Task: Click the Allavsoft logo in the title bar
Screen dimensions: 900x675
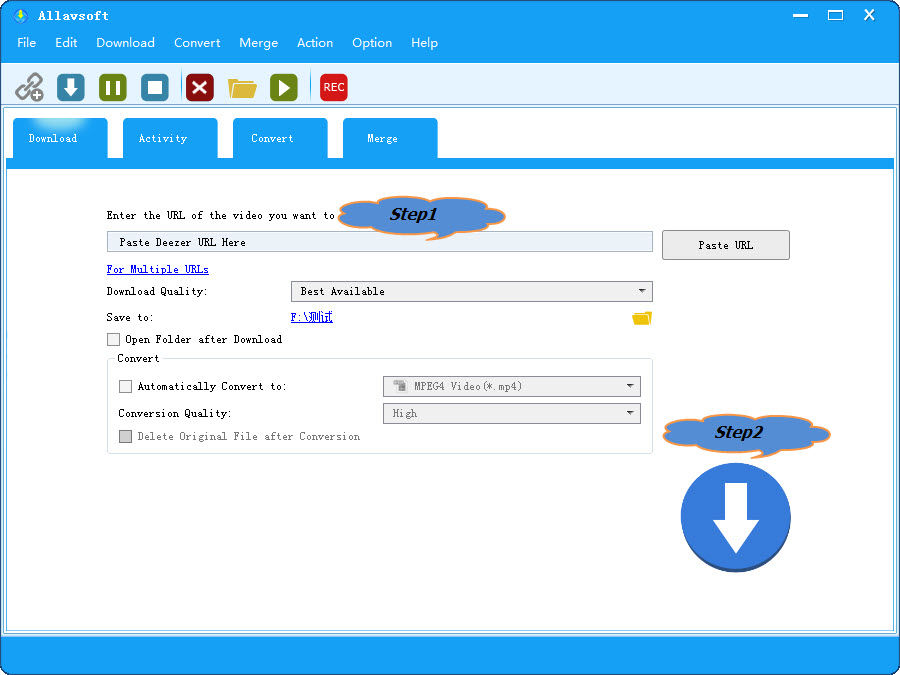Action: 21,15
